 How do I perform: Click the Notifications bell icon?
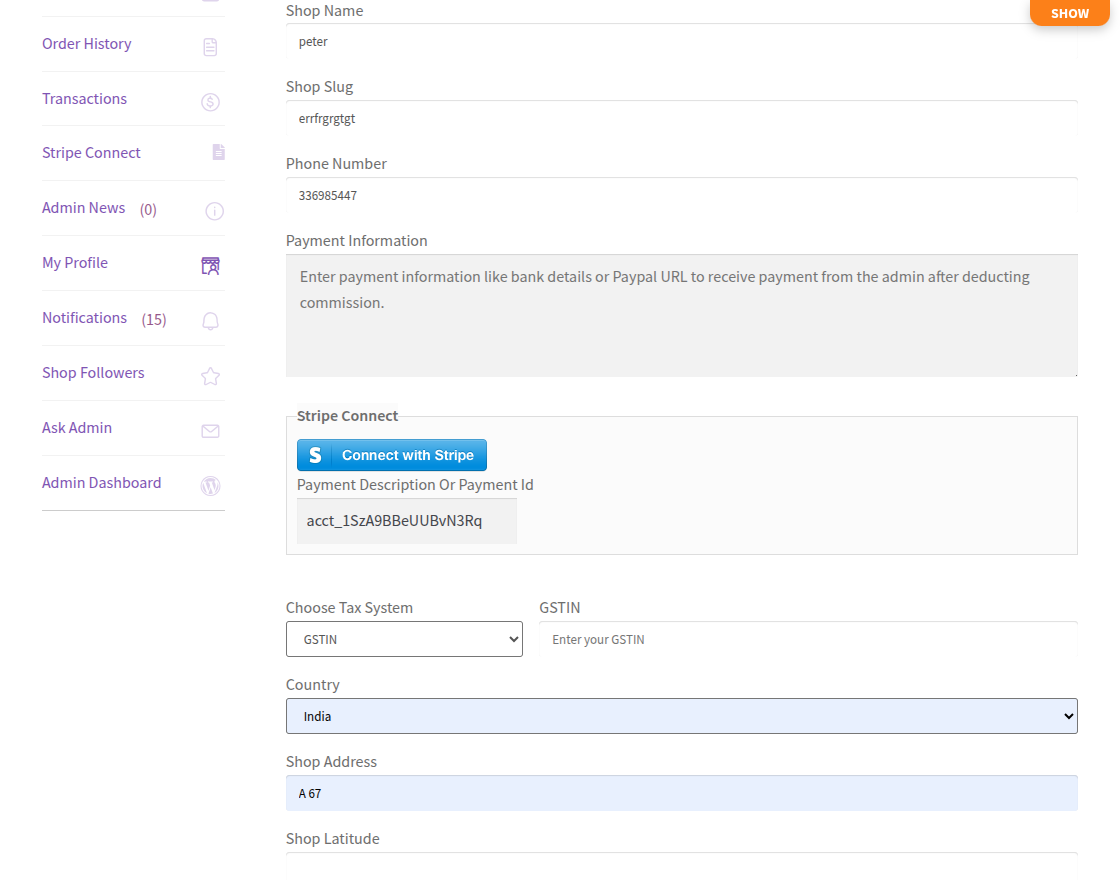[x=210, y=321]
